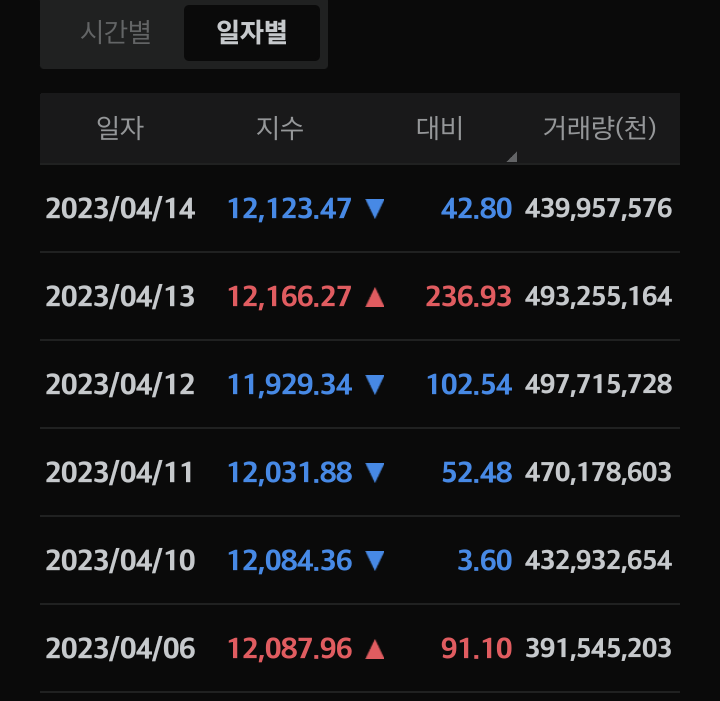The height and width of the screenshot is (701, 720).
Task: Click volume 391,545,203
Action: click(598, 648)
